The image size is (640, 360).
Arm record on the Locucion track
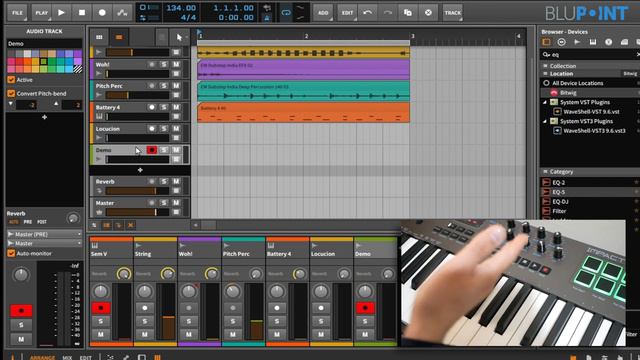pos(151,129)
